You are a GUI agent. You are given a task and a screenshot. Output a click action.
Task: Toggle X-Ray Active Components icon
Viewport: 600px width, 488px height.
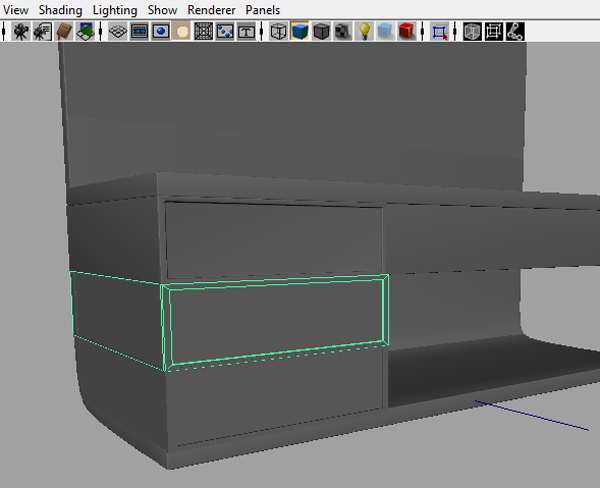click(494, 31)
